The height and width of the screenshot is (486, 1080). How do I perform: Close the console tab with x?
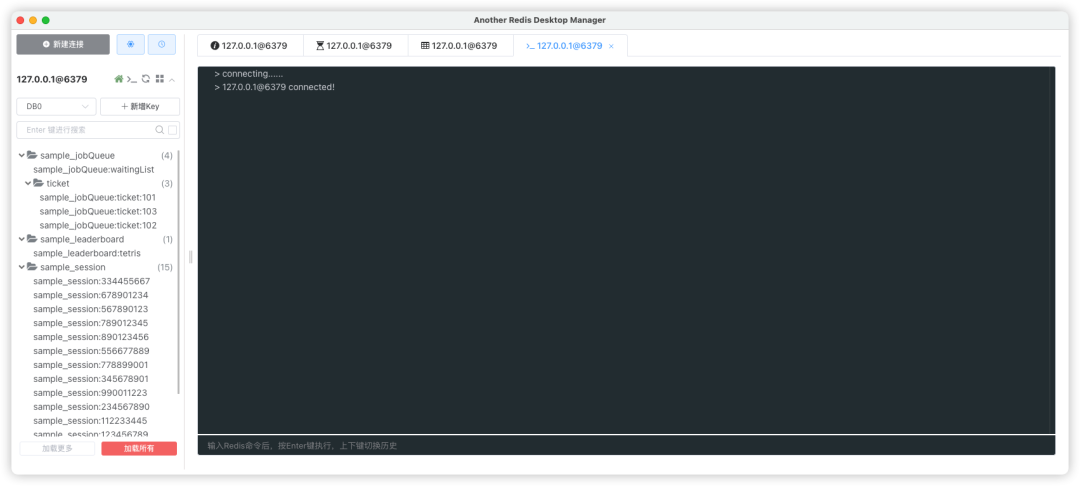tap(612, 46)
